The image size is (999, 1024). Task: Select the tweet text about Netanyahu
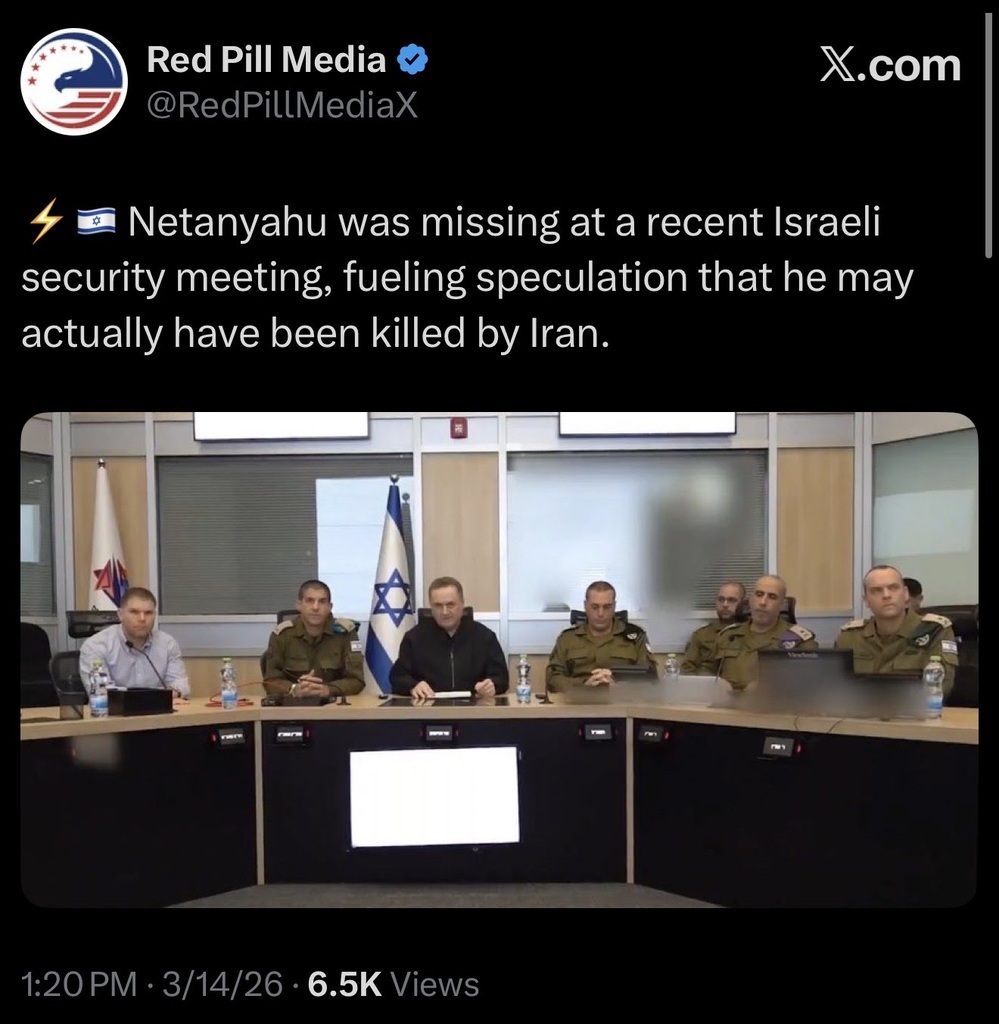tap(468, 278)
